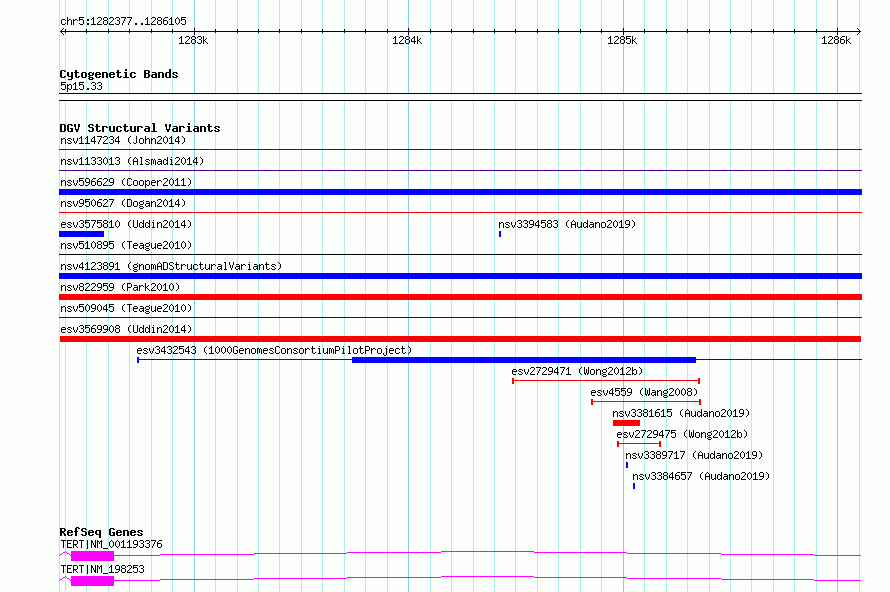890x592 pixels.
Task: Click the red range line of esv2729471
Action: [x=606, y=381]
